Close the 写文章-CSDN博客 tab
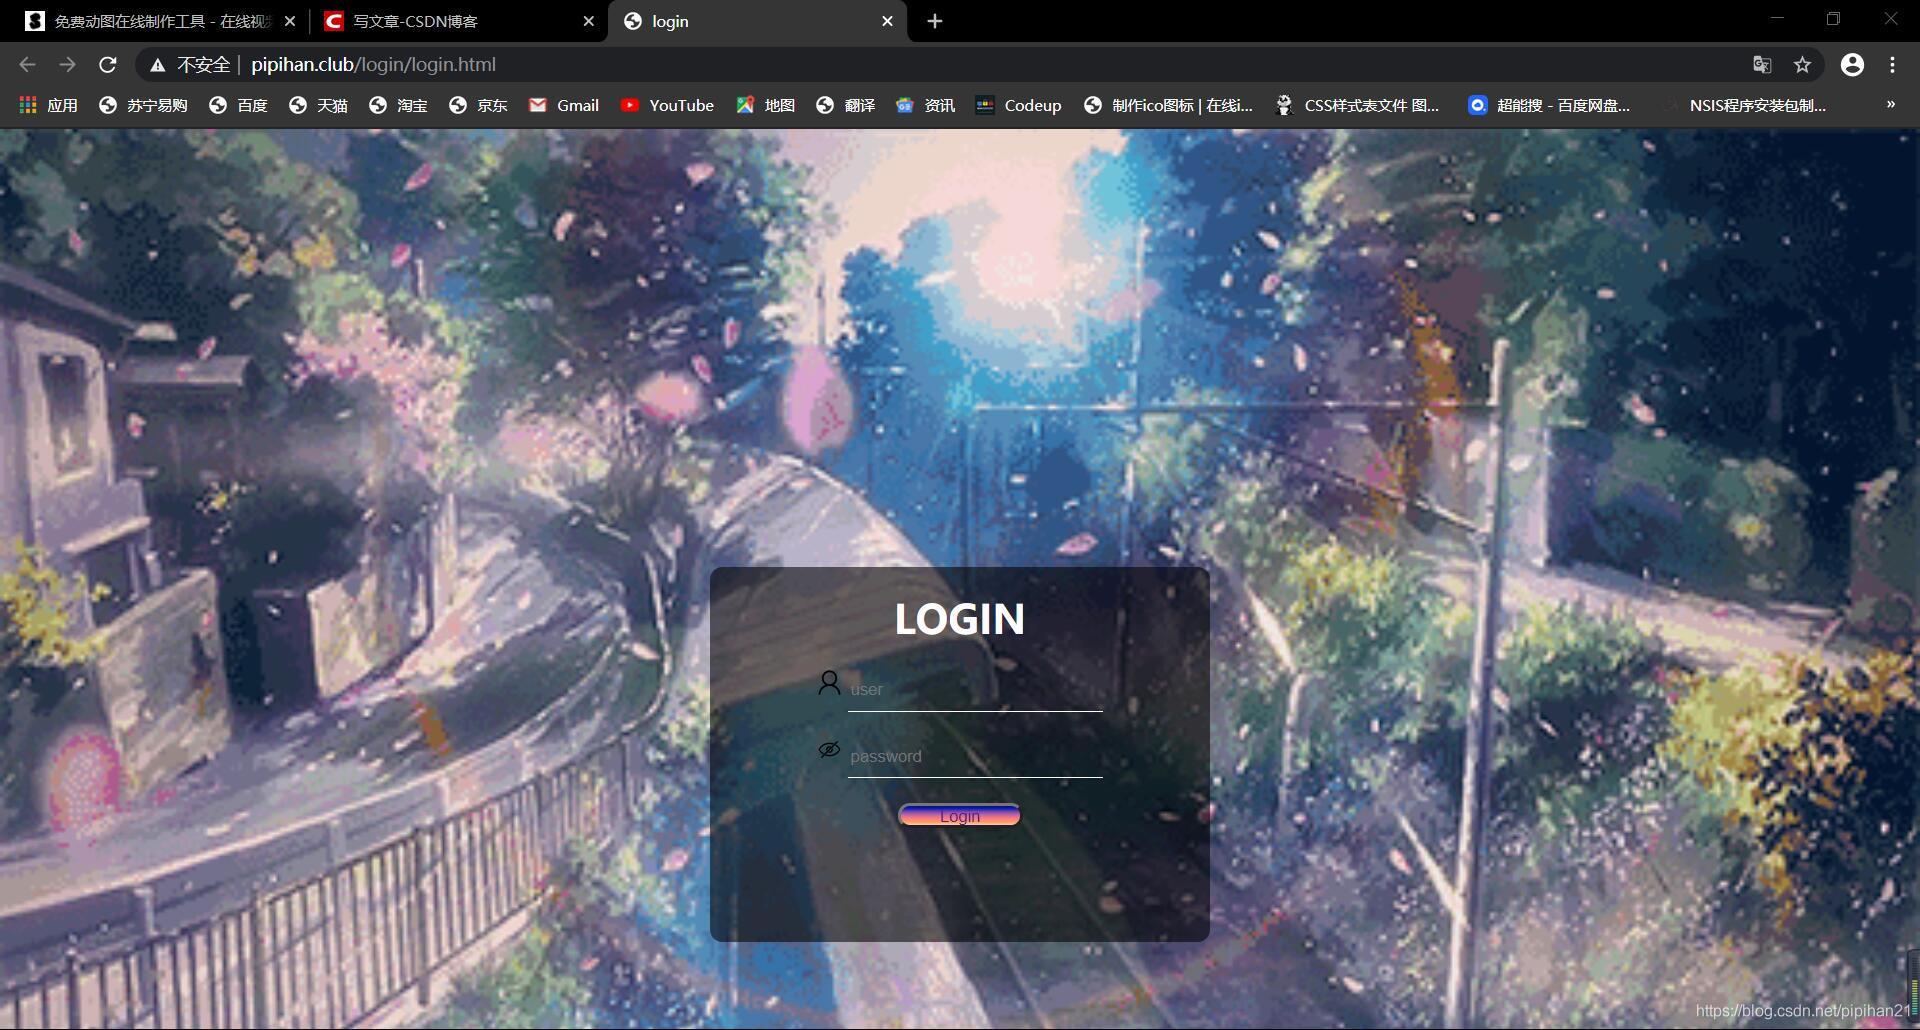This screenshot has width=1920, height=1030. (588, 21)
